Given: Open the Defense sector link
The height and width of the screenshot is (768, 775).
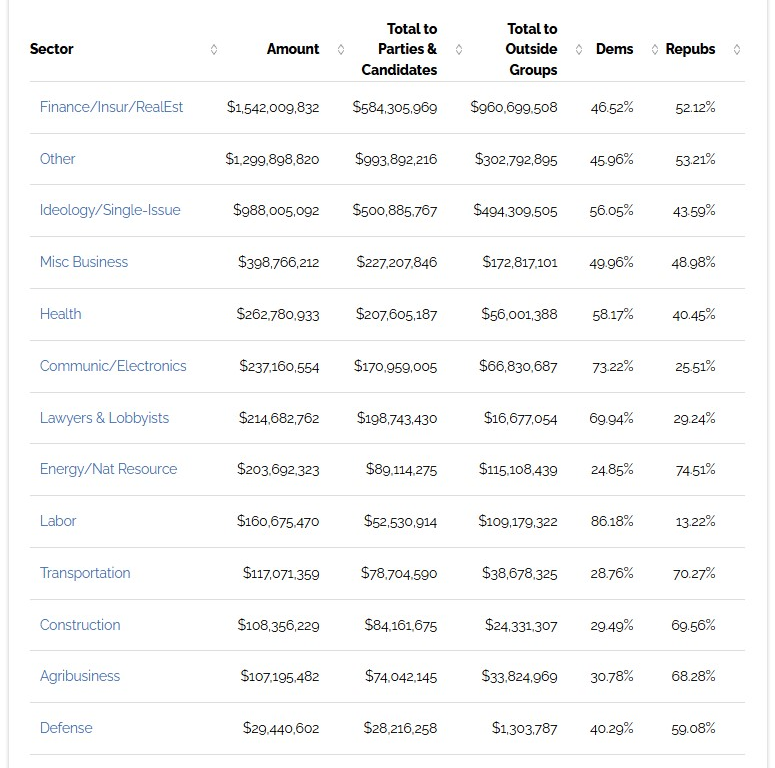Looking at the screenshot, I should coord(66,728).
